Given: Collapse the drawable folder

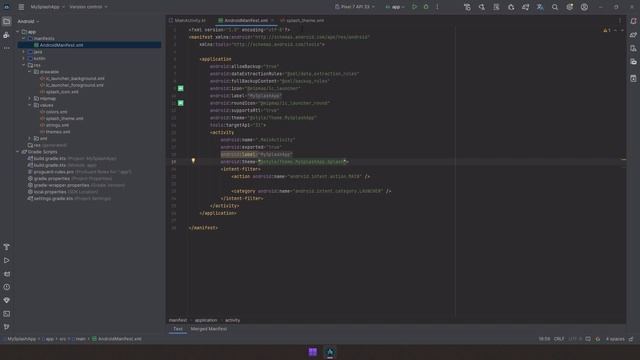Looking at the screenshot, I should click(30, 72).
